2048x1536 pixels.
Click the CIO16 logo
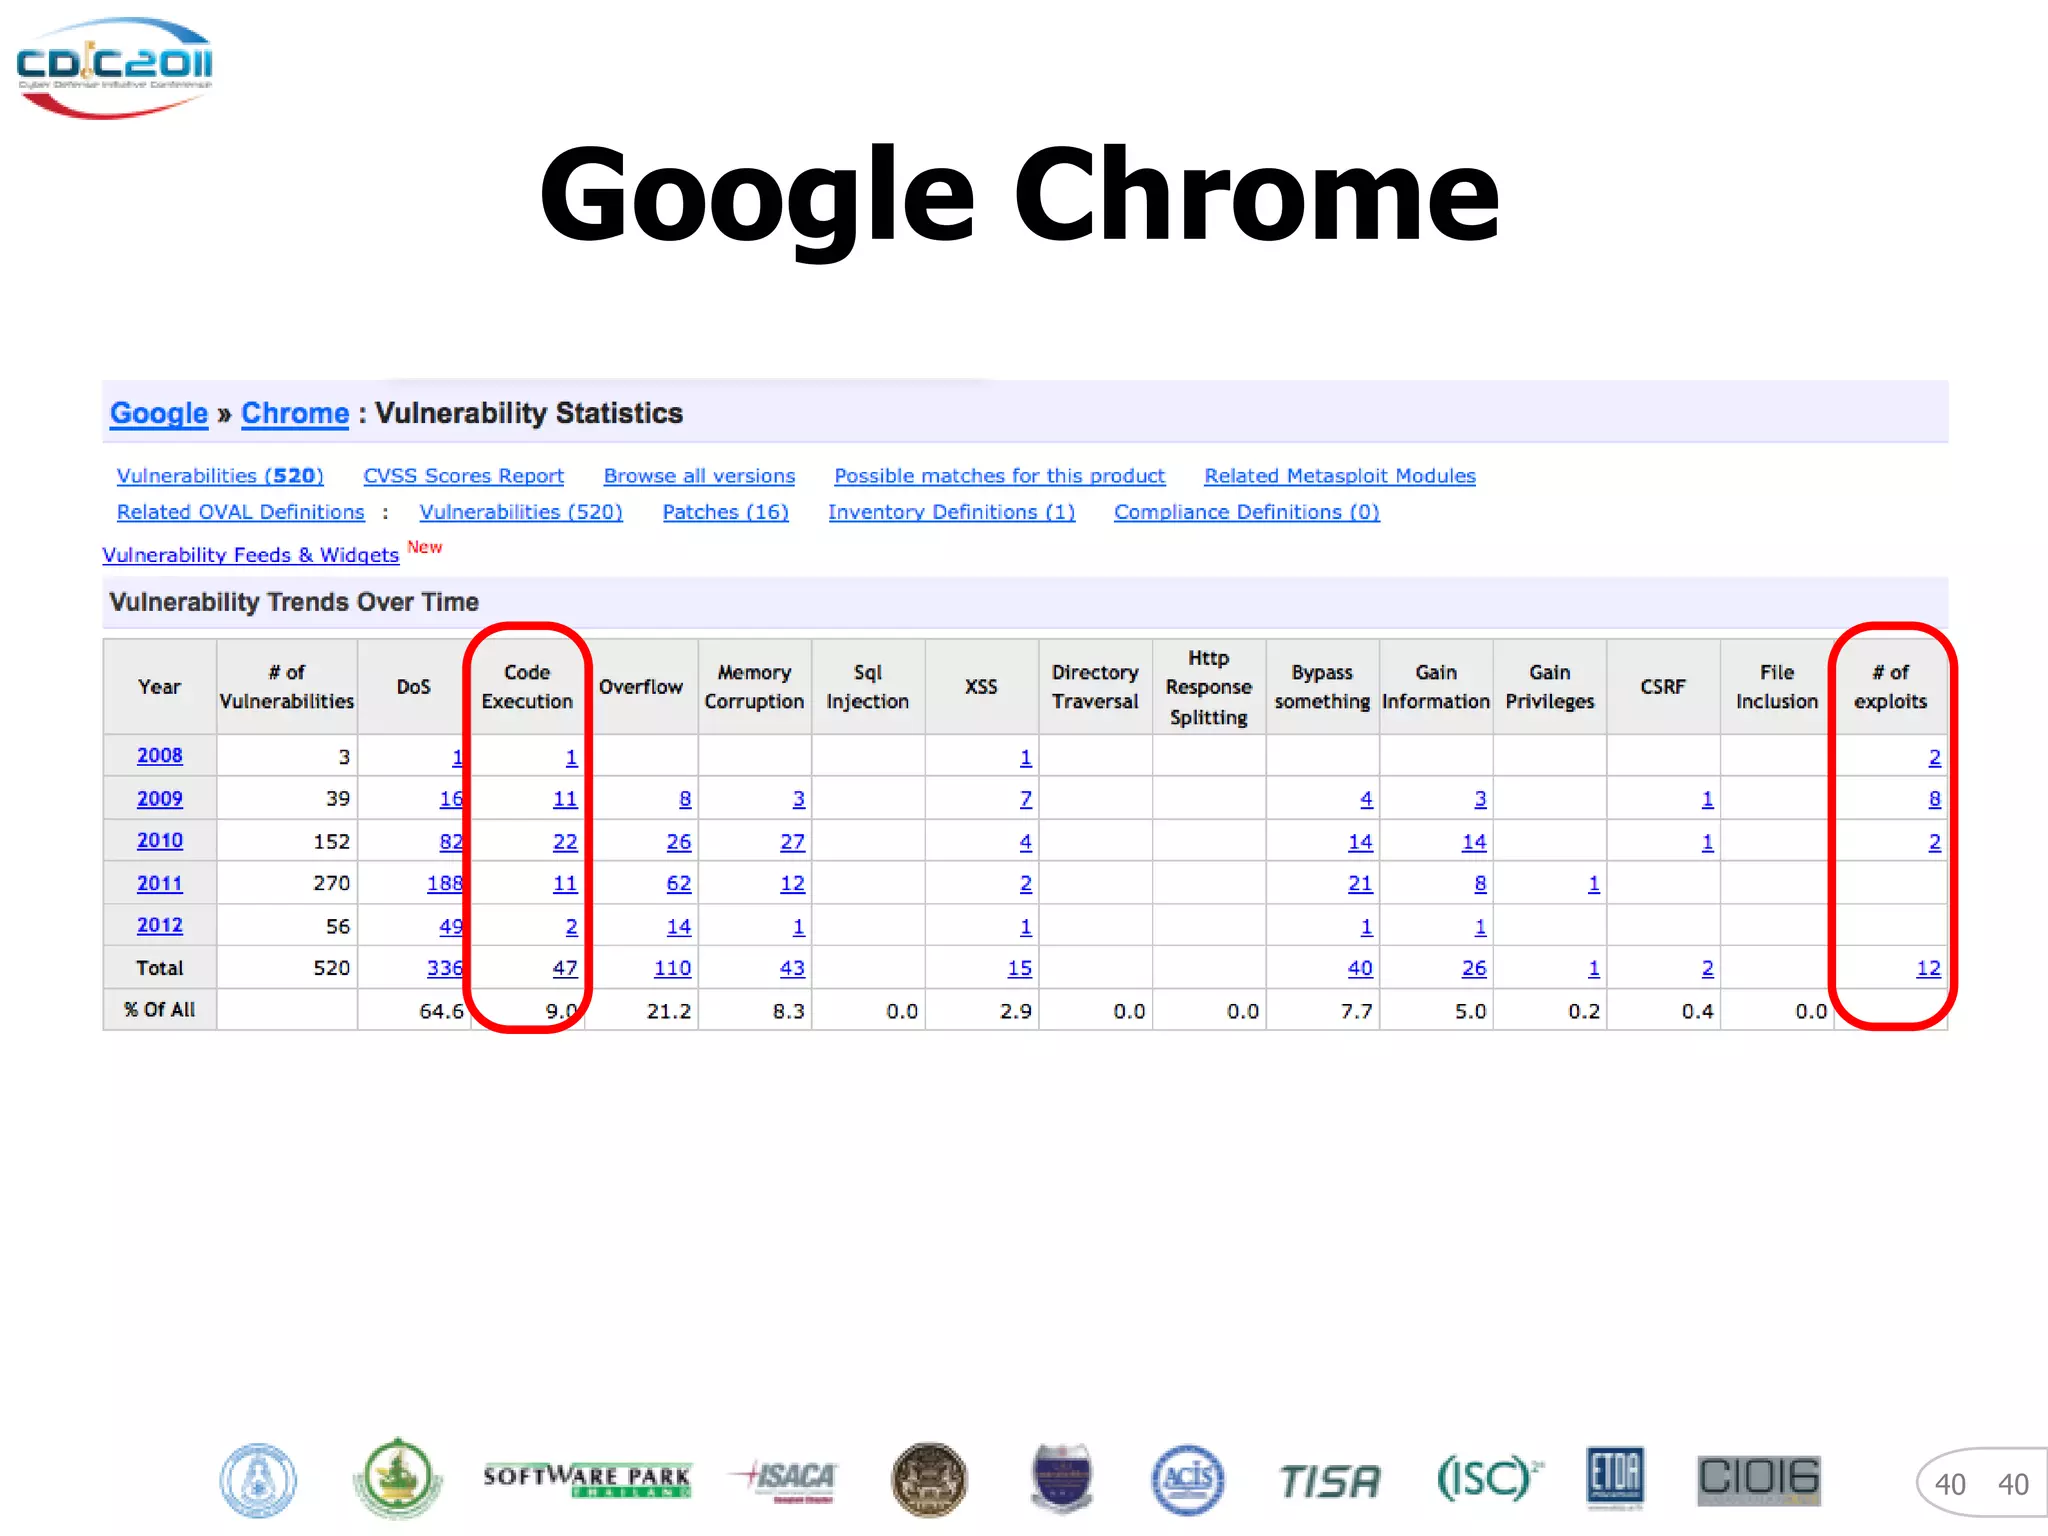(1759, 1480)
